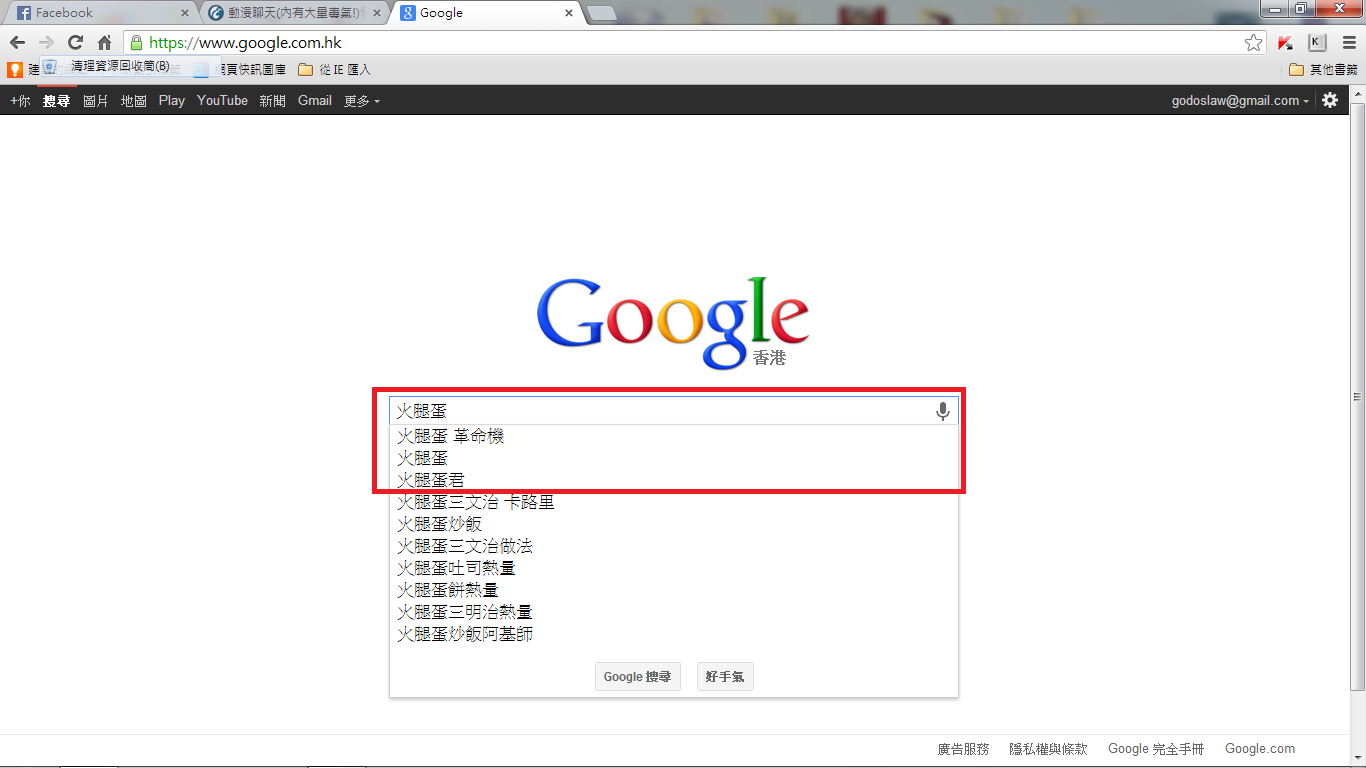The height and width of the screenshot is (768, 1366).
Task: Open the grey K keyboard extension icon
Action: 1317,42
